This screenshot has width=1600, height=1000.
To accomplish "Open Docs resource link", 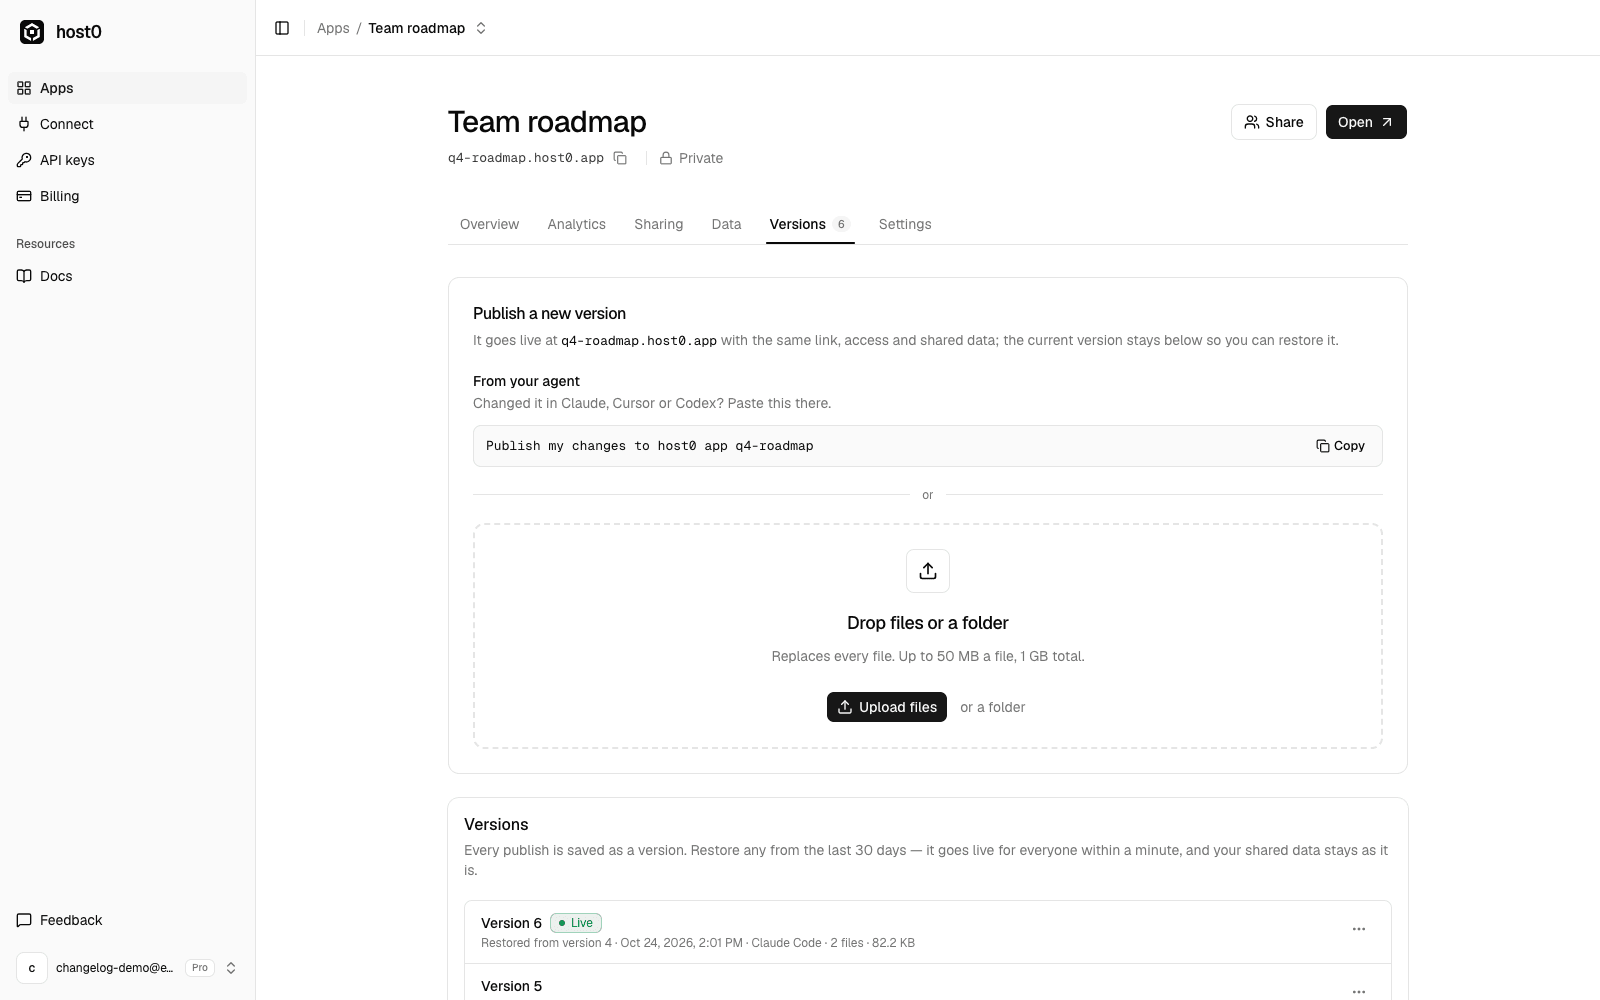I will pos(127,276).
